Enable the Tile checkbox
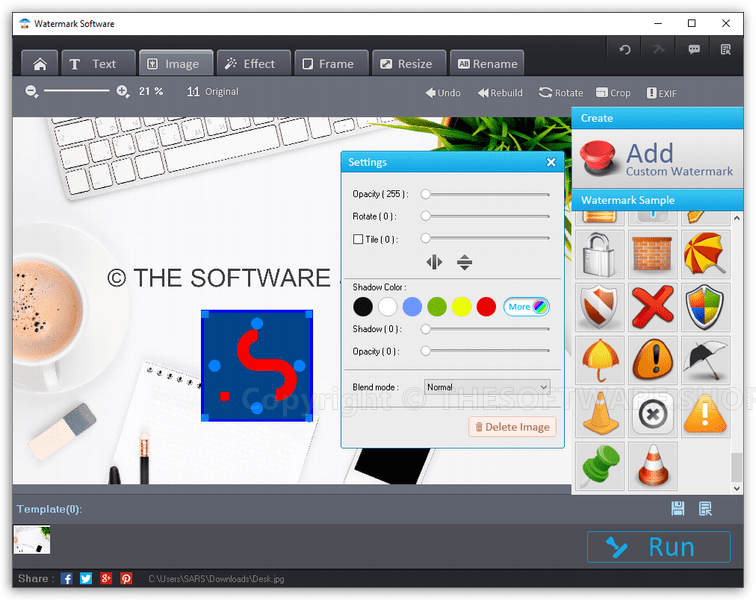 click(358, 239)
